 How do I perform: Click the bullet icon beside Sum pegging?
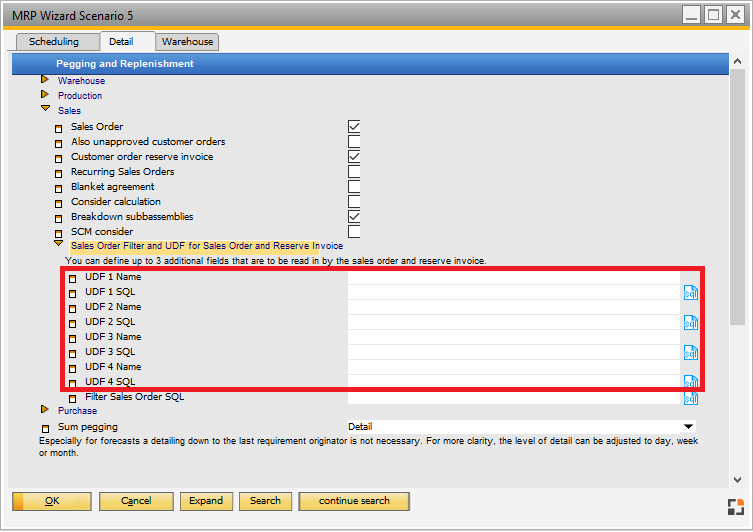coord(45,427)
